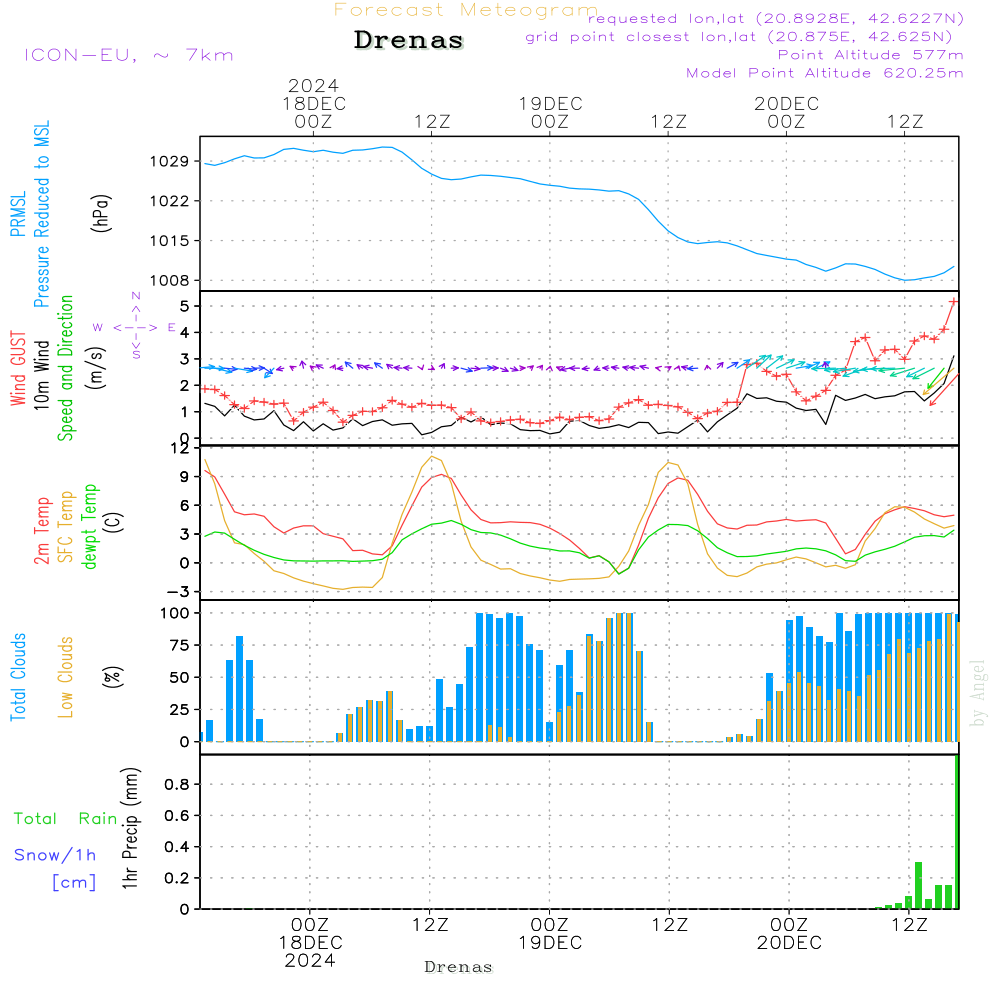Select the "12" temperature tick value
1000x1000 pixels.
coord(180,449)
